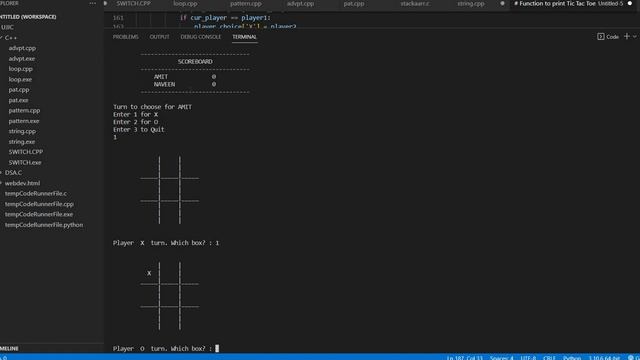Click the new terminal plus icon
Viewport: 640px width, 360px height.
coord(627,36)
